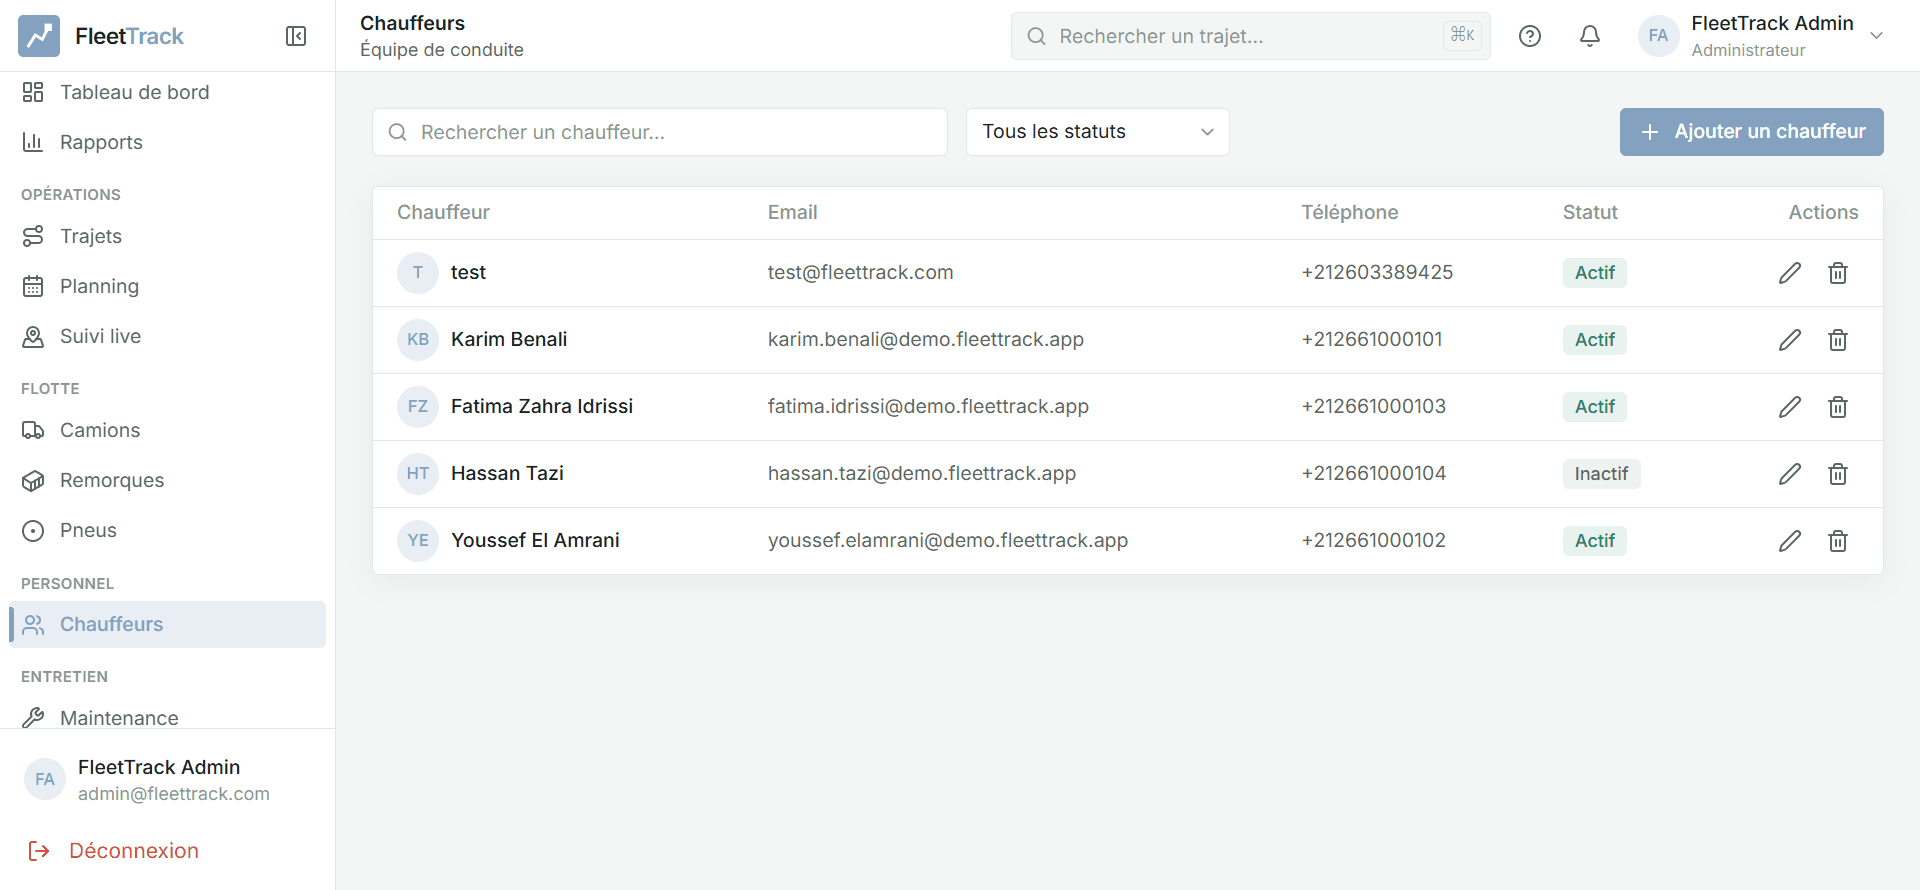Open the Tous les statuts dropdown

tap(1097, 132)
